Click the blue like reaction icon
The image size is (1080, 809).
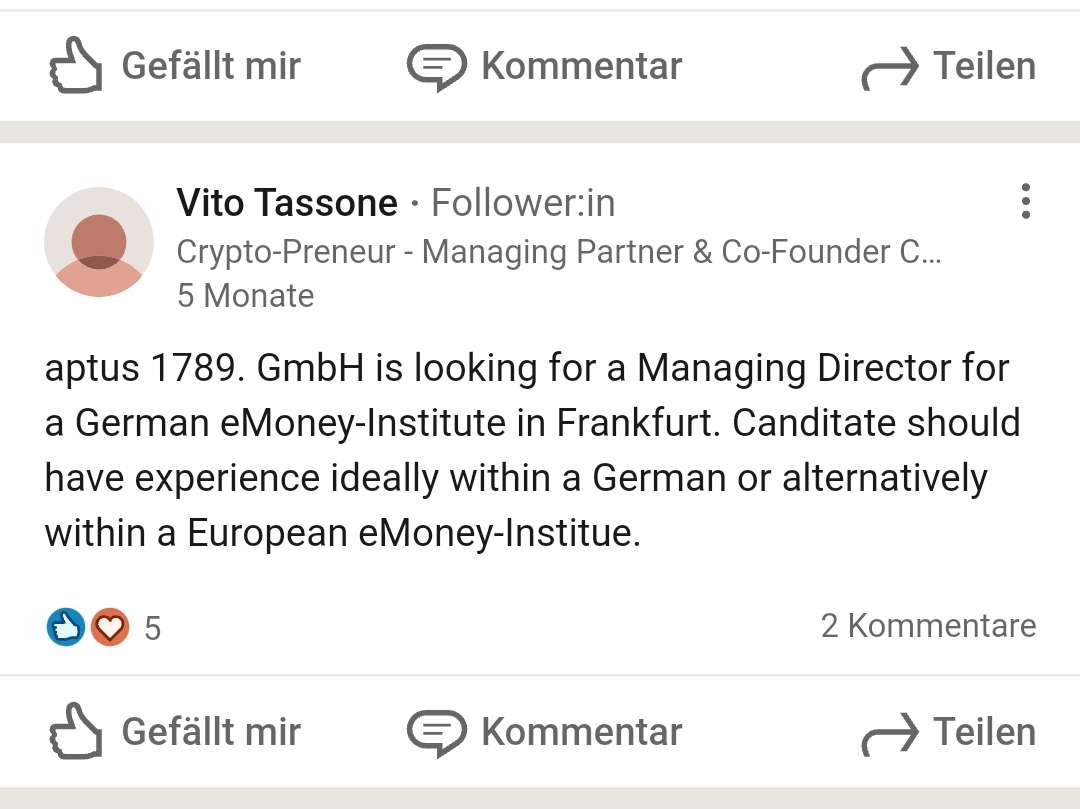point(65,627)
